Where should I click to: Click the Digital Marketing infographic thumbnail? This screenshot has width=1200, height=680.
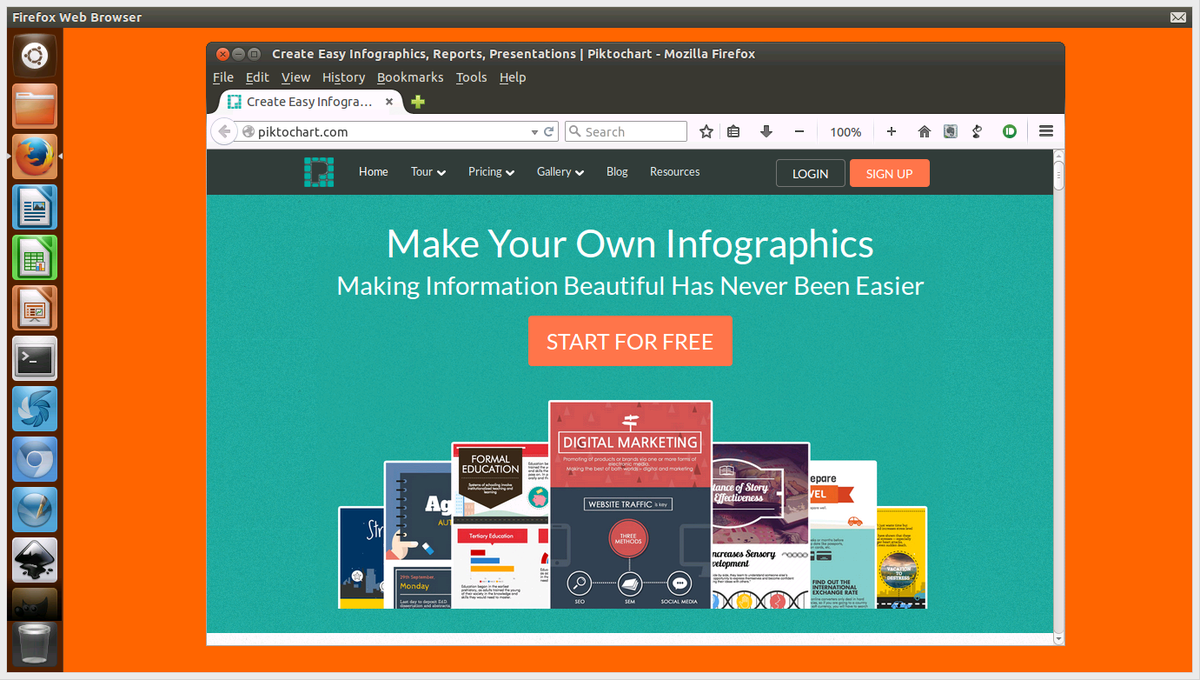[x=630, y=505]
